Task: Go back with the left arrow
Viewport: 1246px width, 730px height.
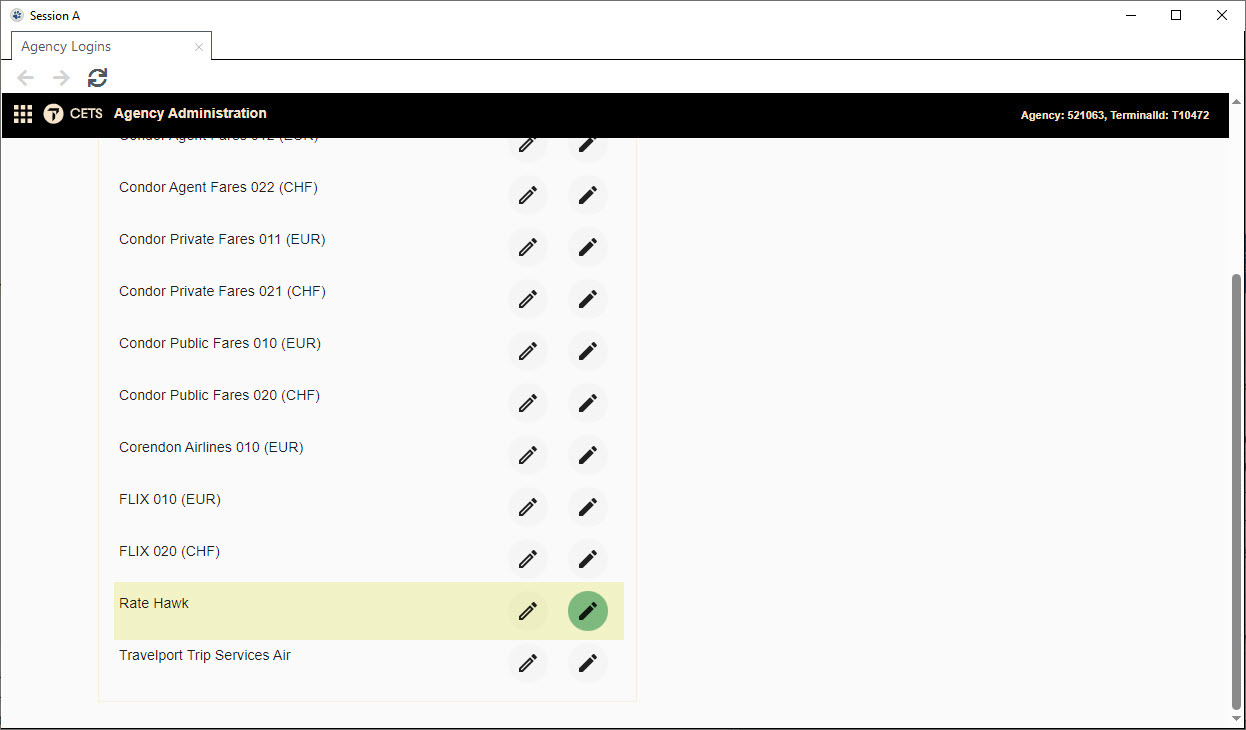Action: 26,78
